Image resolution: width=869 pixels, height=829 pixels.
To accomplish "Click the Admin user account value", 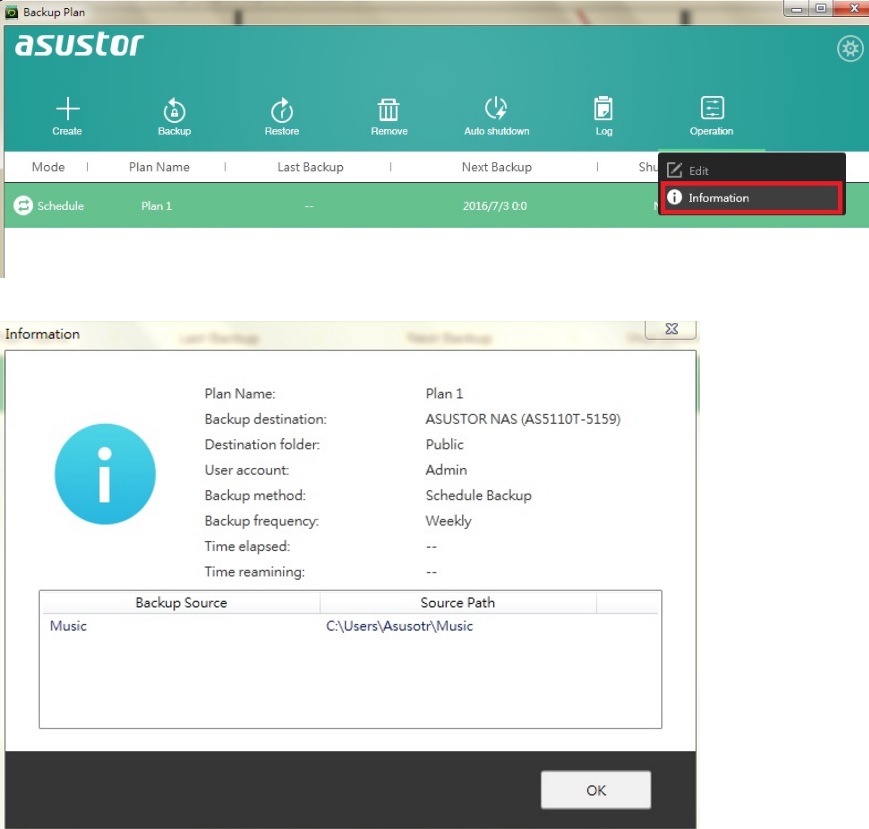I will tap(446, 470).
